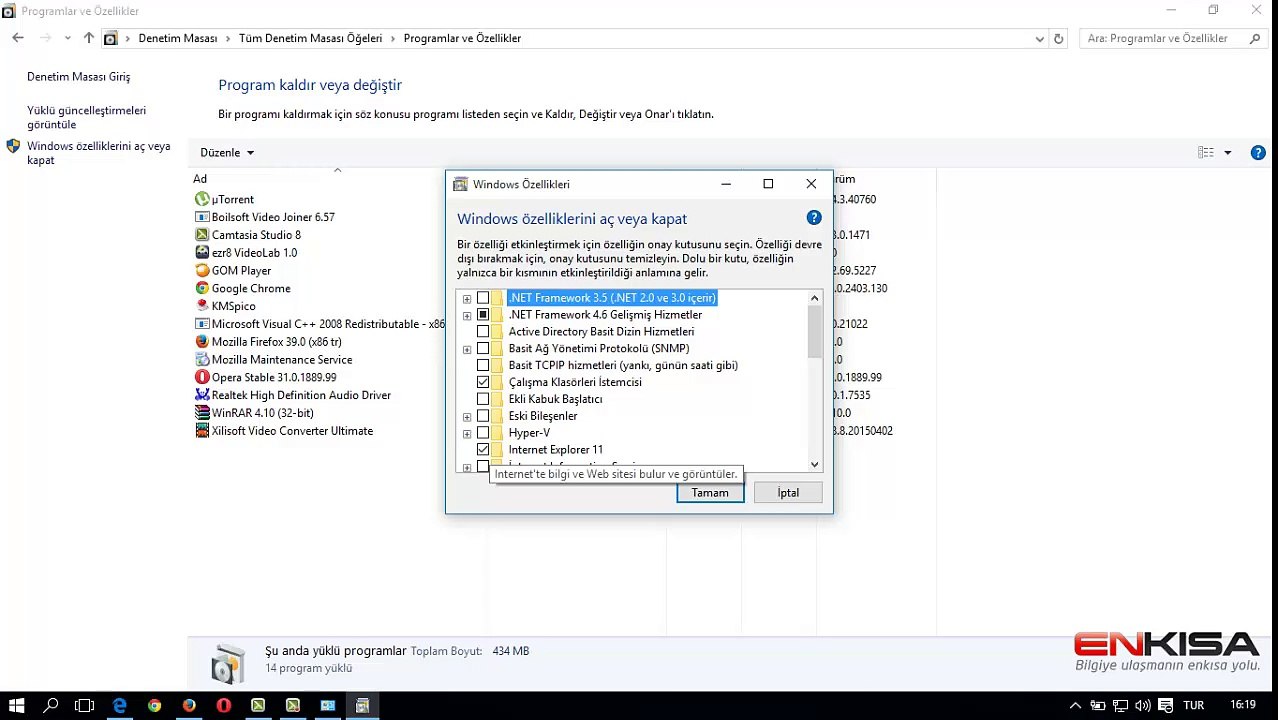The height and width of the screenshot is (720, 1278).
Task: Launch Opera from the taskbar
Action: tap(224, 705)
